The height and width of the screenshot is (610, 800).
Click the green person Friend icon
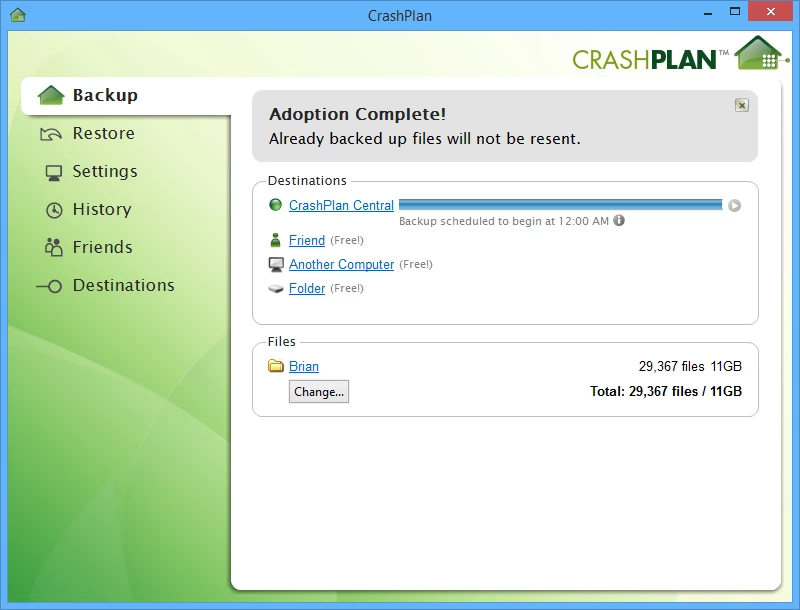pos(276,240)
